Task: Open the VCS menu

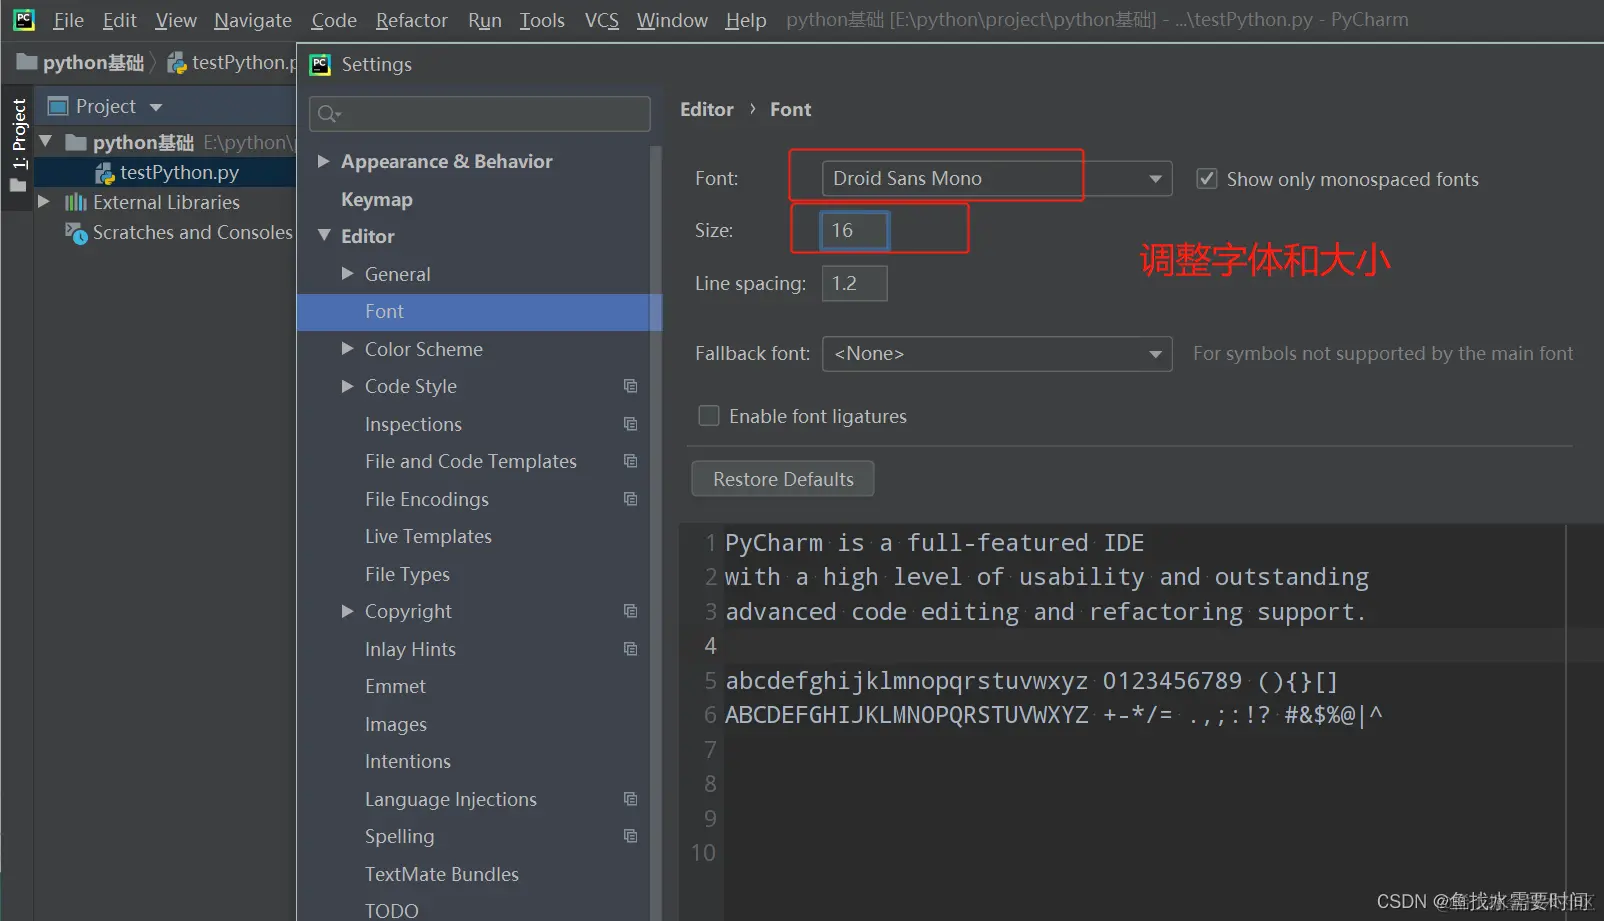Action: pos(602,20)
